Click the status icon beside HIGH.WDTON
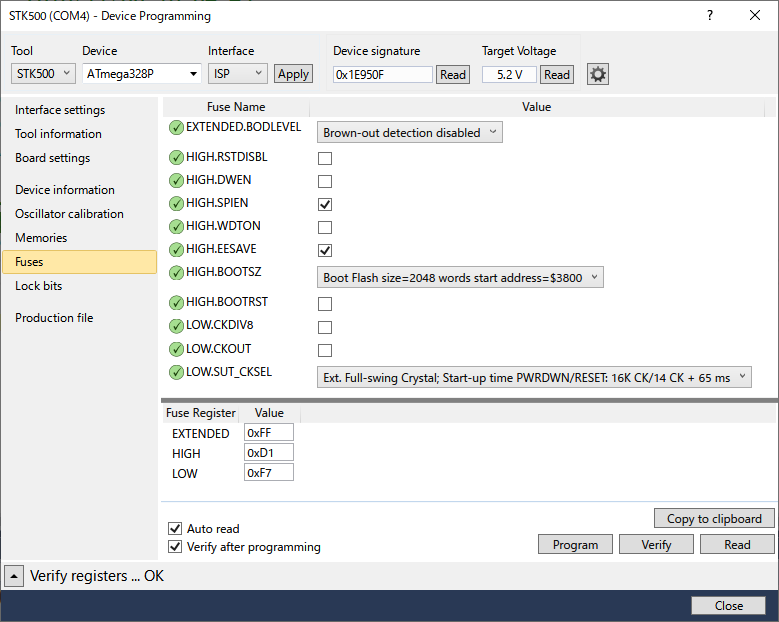 [176, 227]
